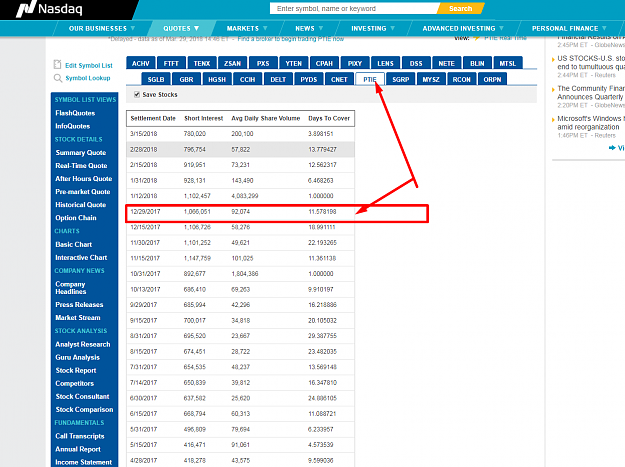Open FlashQuotes in the sidebar

[75, 113]
